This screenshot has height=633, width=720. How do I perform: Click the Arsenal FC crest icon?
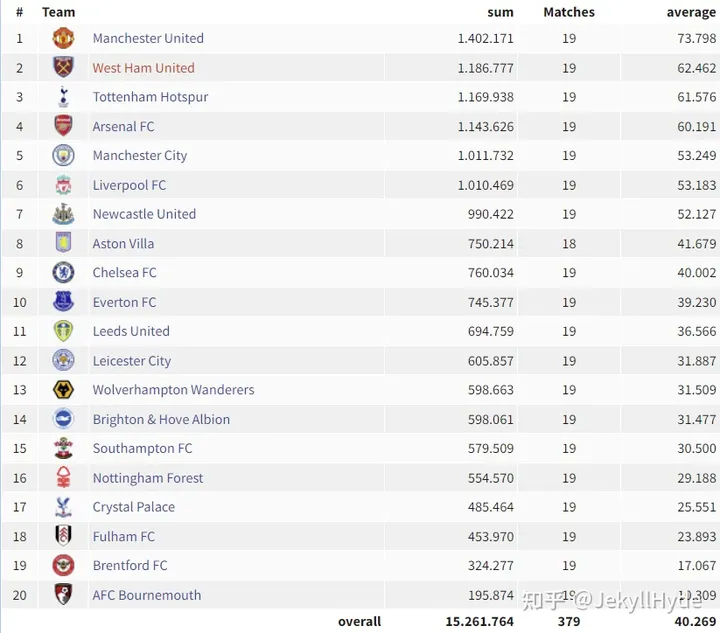[63, 126]
